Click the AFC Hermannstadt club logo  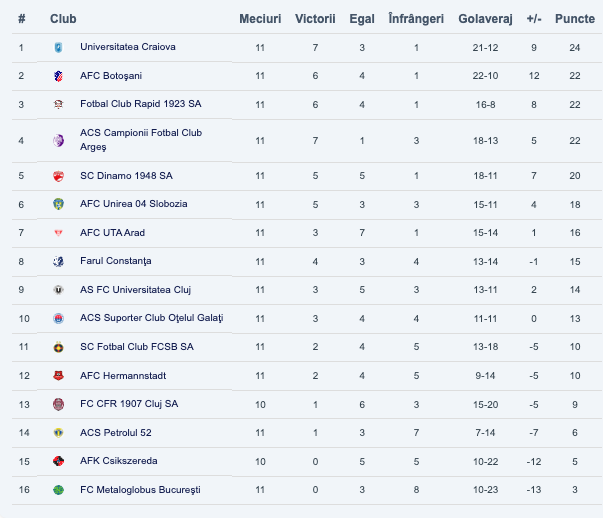[58, 376]
